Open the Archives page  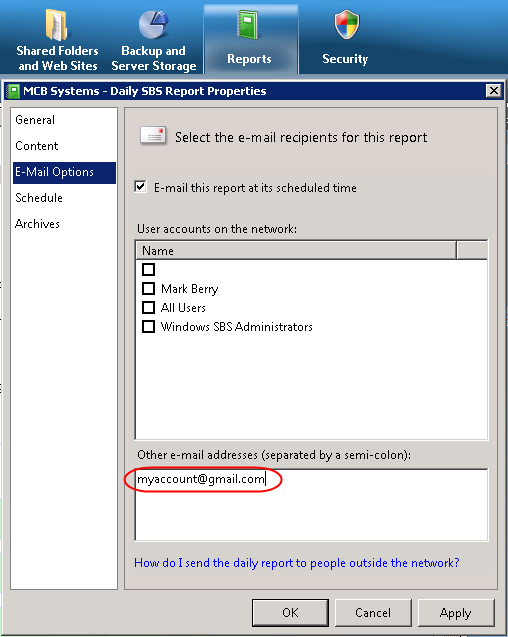[x=37, y=224]
